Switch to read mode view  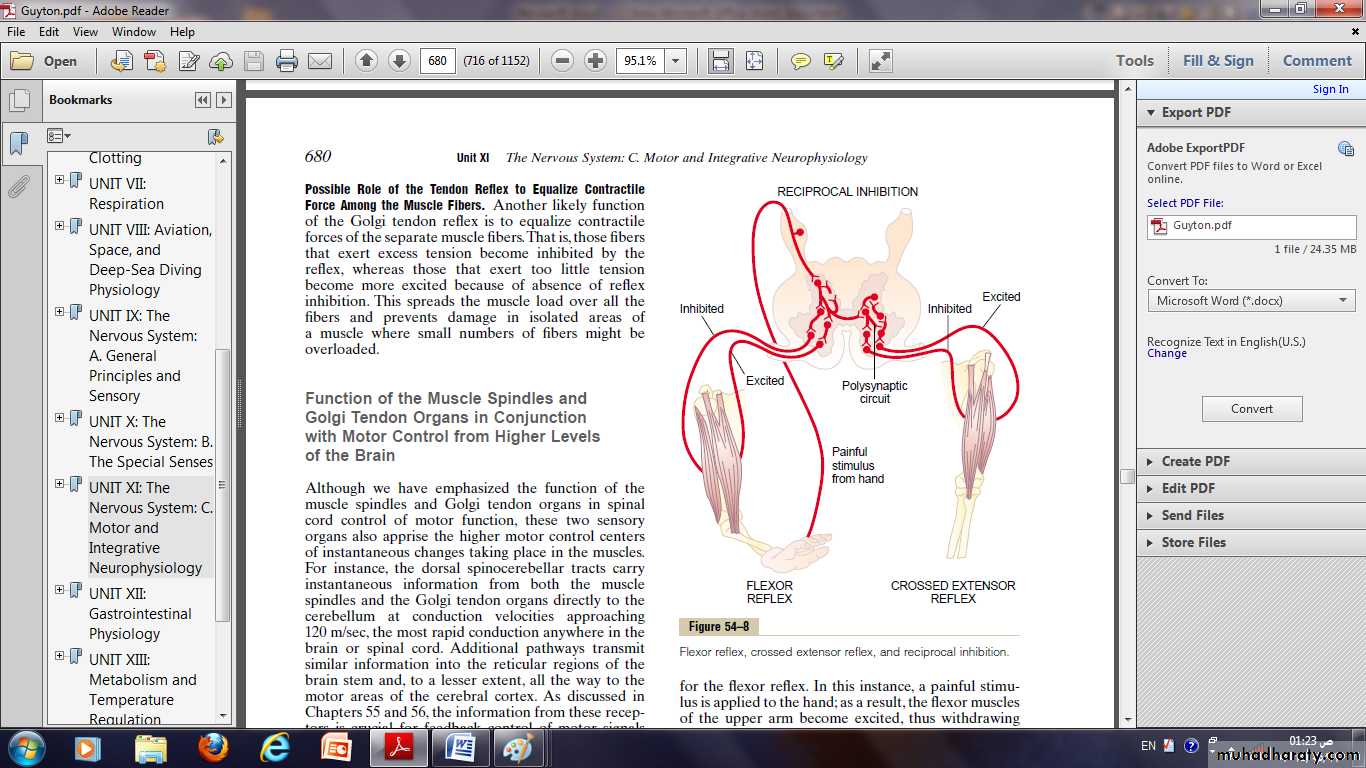(x=880, y=61)
